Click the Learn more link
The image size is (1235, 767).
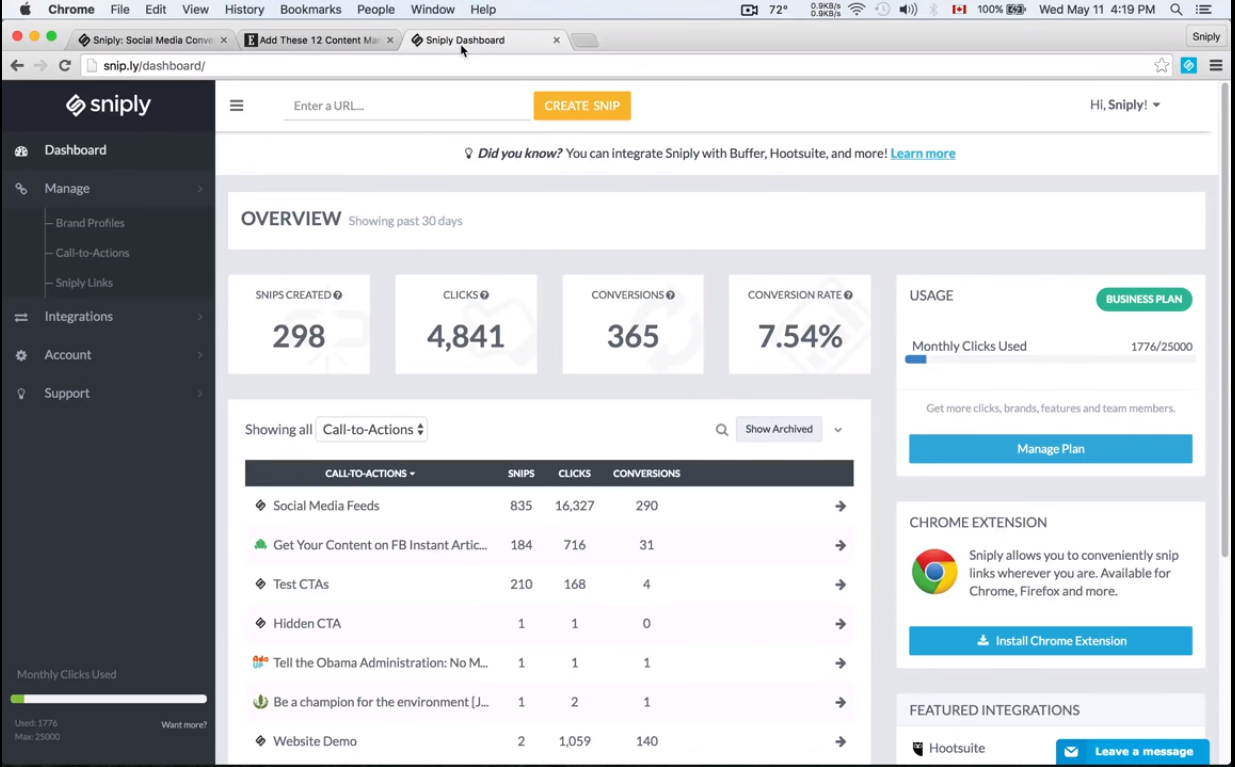pos(921,153)
